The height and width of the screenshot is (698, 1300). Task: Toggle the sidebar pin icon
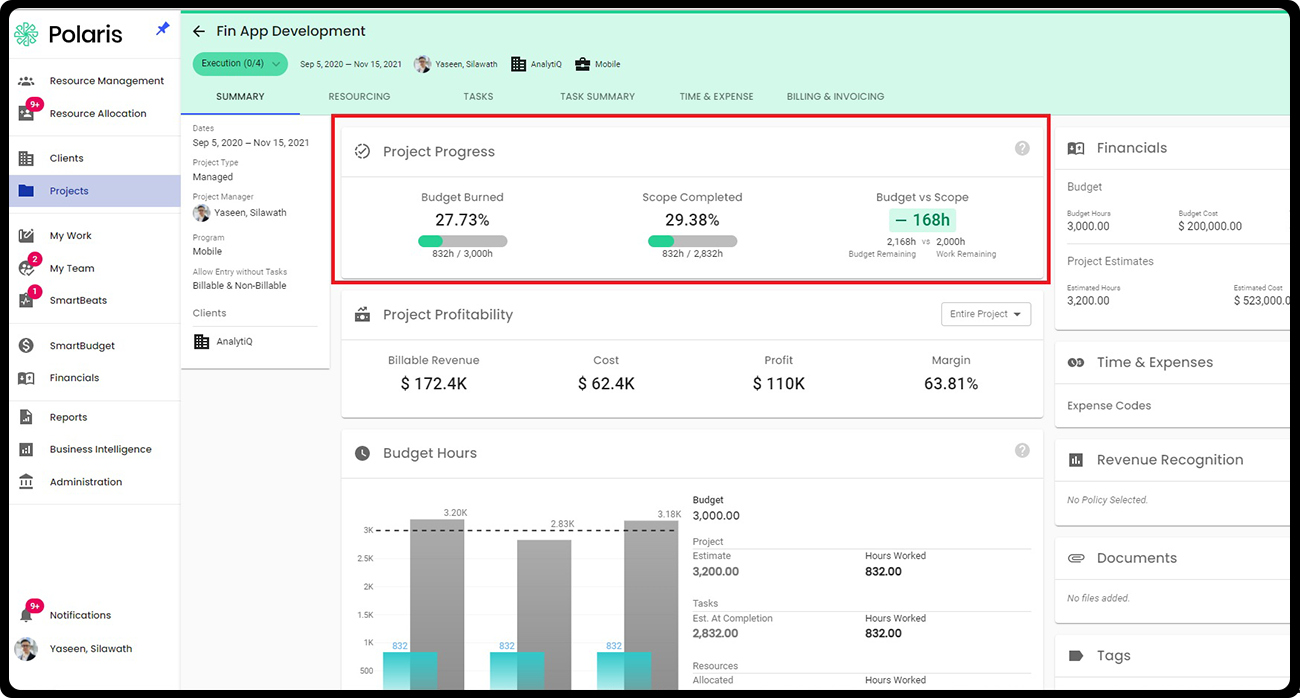click(163, 30)
